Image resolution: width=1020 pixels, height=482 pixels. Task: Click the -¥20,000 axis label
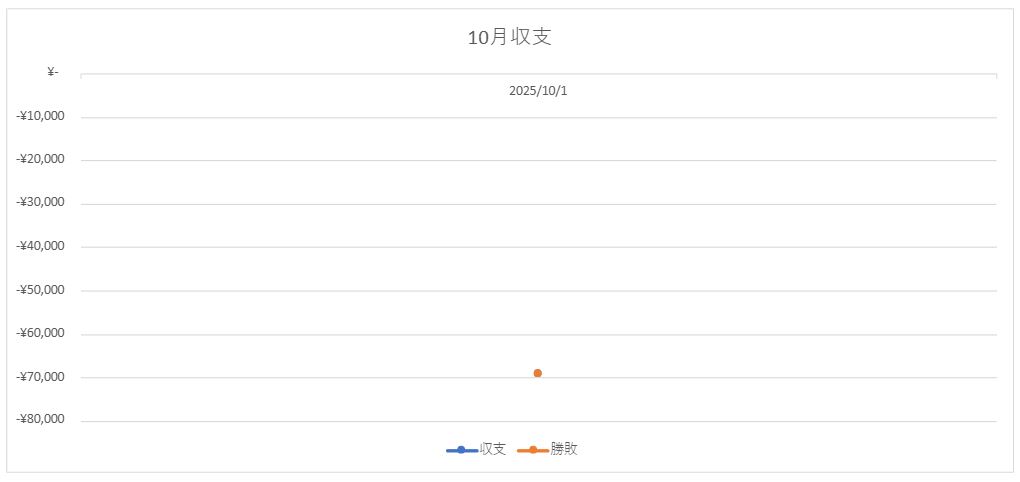(x=41, y=159)
